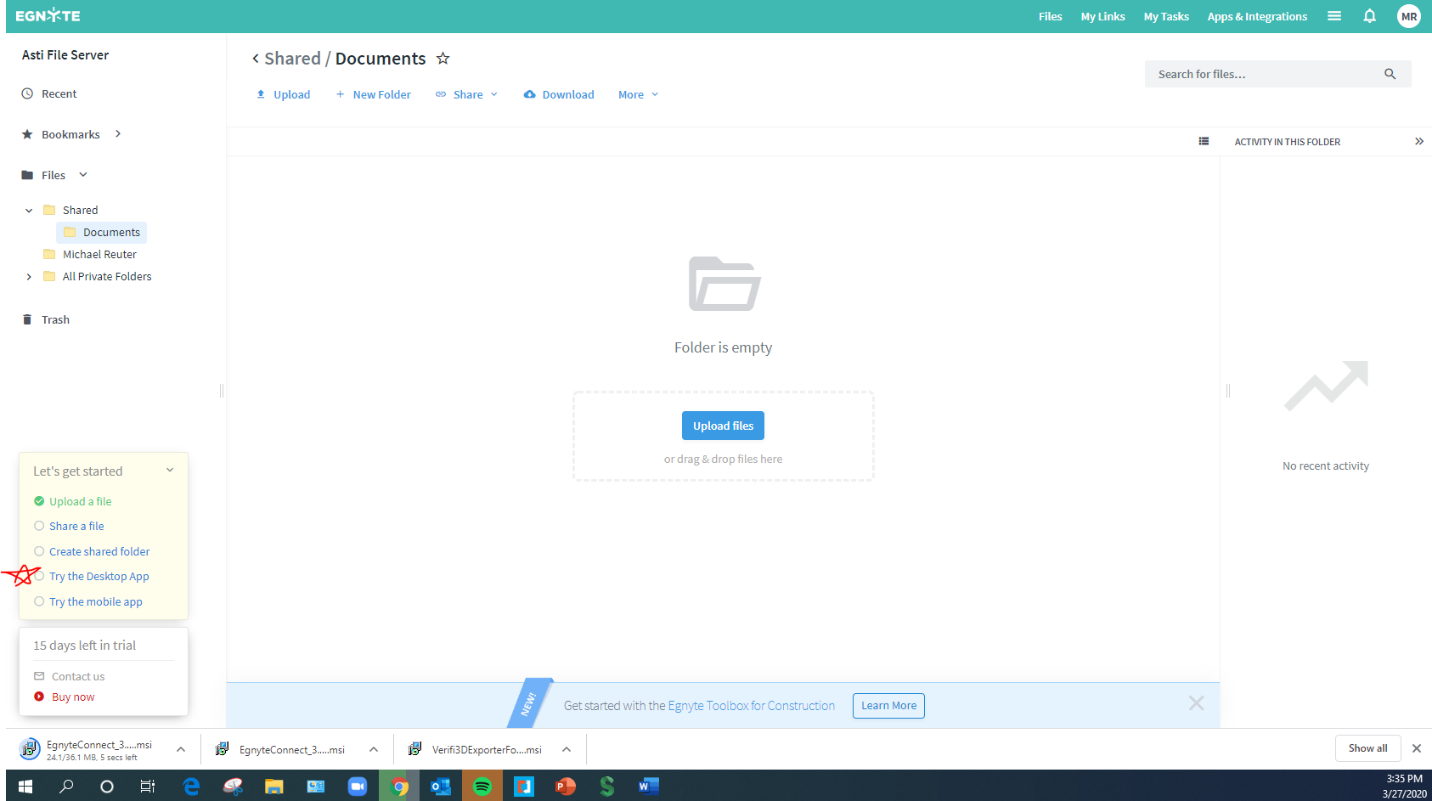Switch to list view icon

click(1204, 142)
